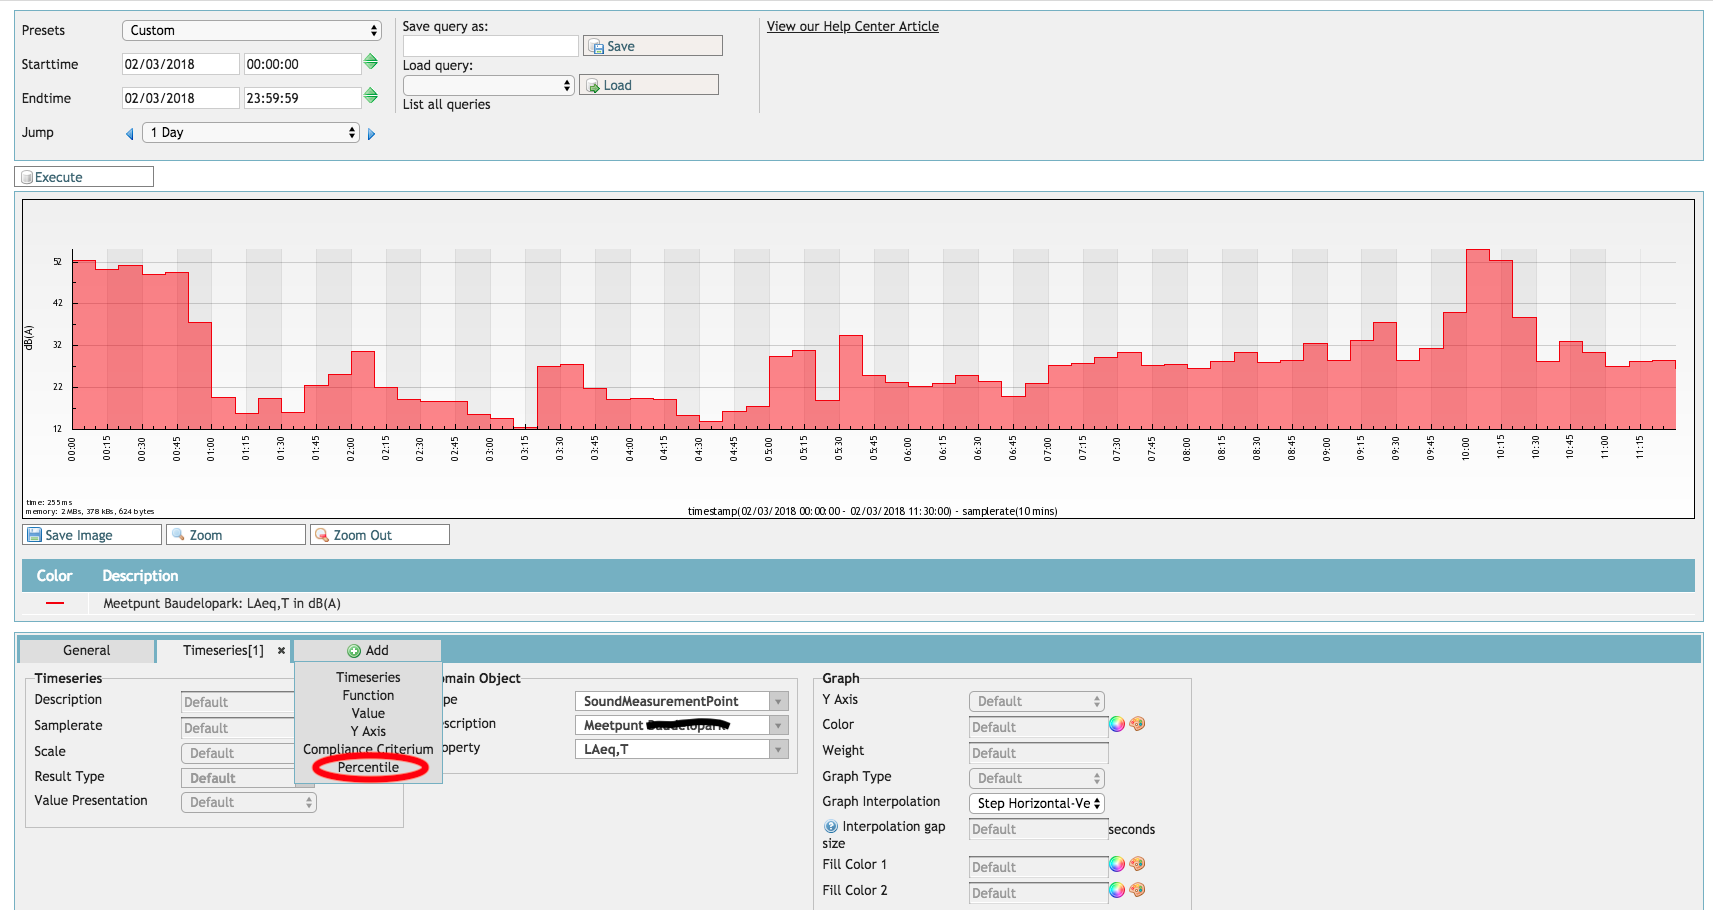1713x910 pixels.
Task: Switch to the General tab
Action: (87, 651)
